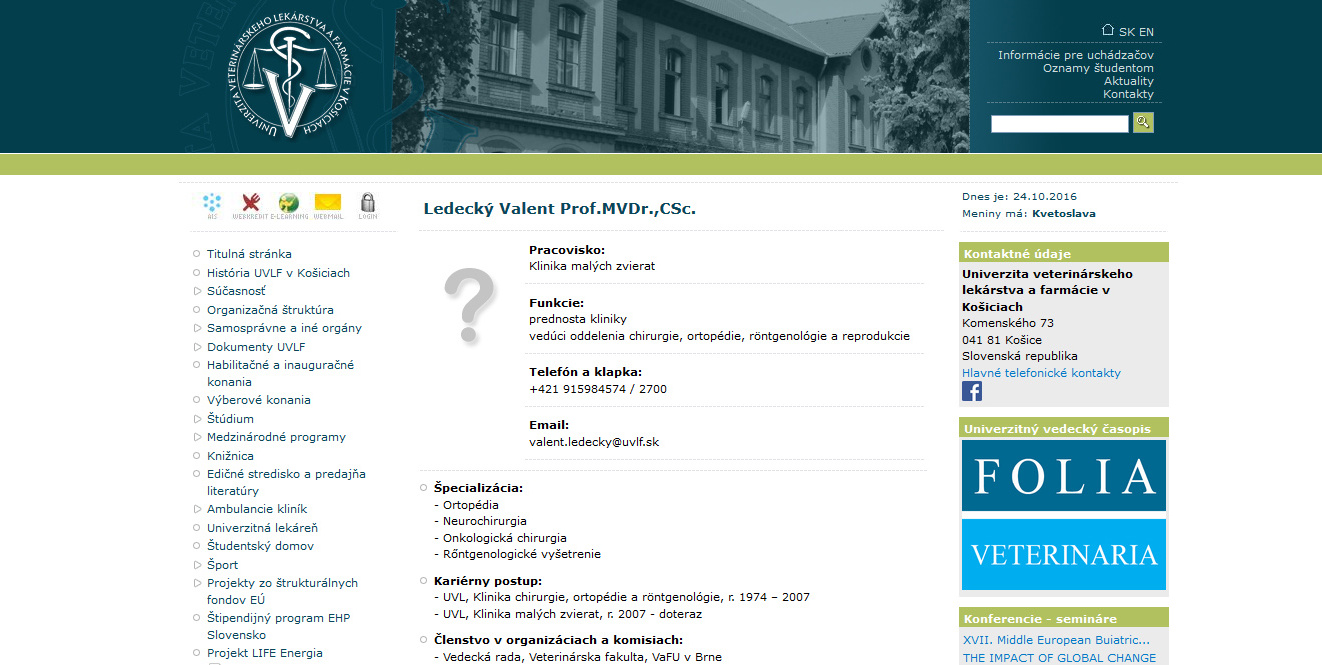Viewport: 1322px width, 665px height.
Task: Open Kontakty link in header
Action: click(1128, 94)
